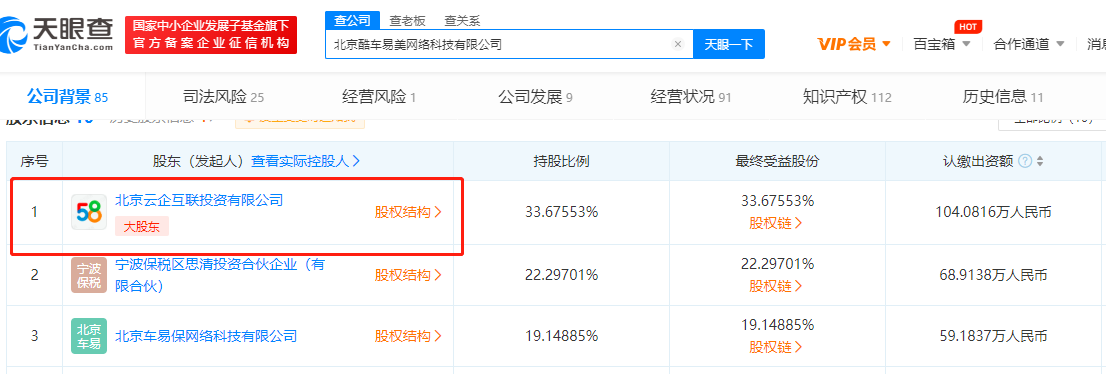Click the HOT badge
The image size is (1106, 374).
[968, 26]
